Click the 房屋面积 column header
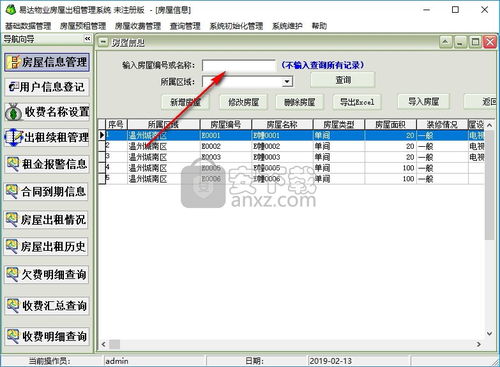This screenshot has width=500, height=367. 390,125
